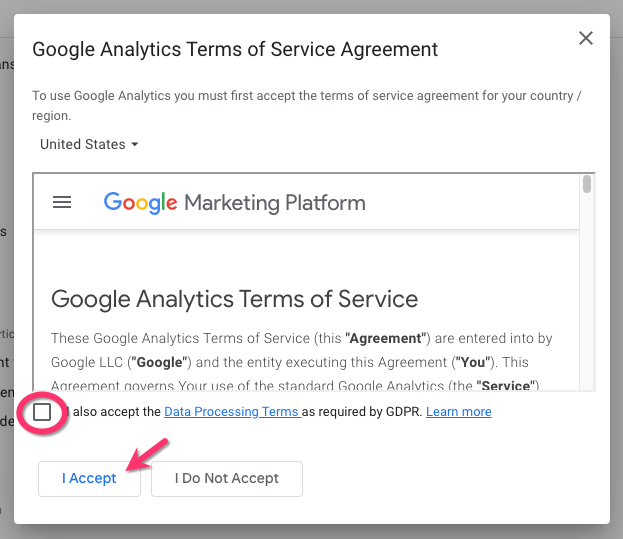Image resolution: width=623 pixels, height=539 pixels.
Task: Click the Google Analytics Terms of Service heading
Action: pyautogui.click(x=234, y=299)
